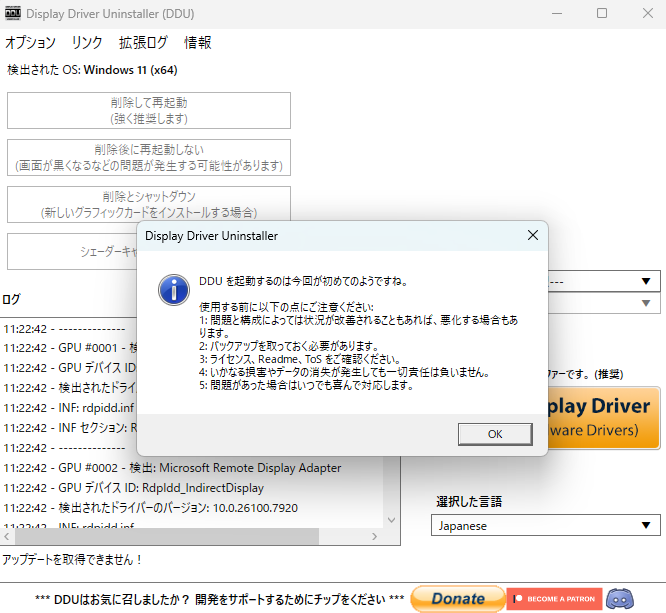
Task: Click the Discord icon at the bottom
Action: click(x=620, y=598)
